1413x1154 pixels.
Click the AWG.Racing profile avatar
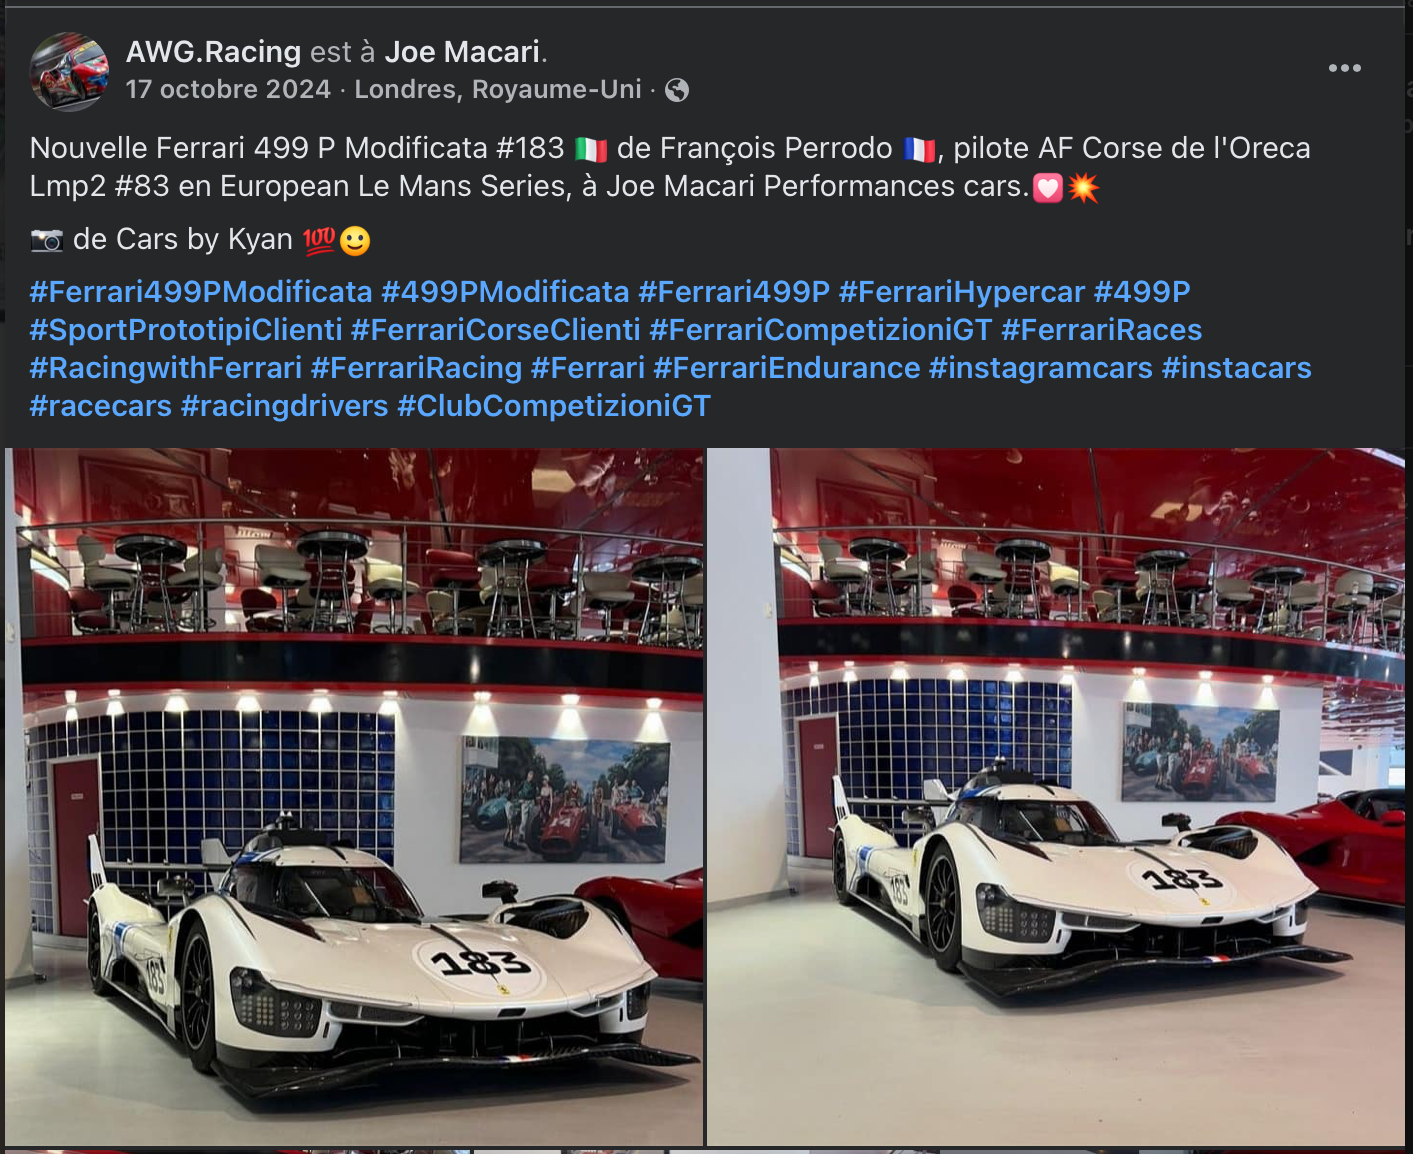[x=69, y=71]
